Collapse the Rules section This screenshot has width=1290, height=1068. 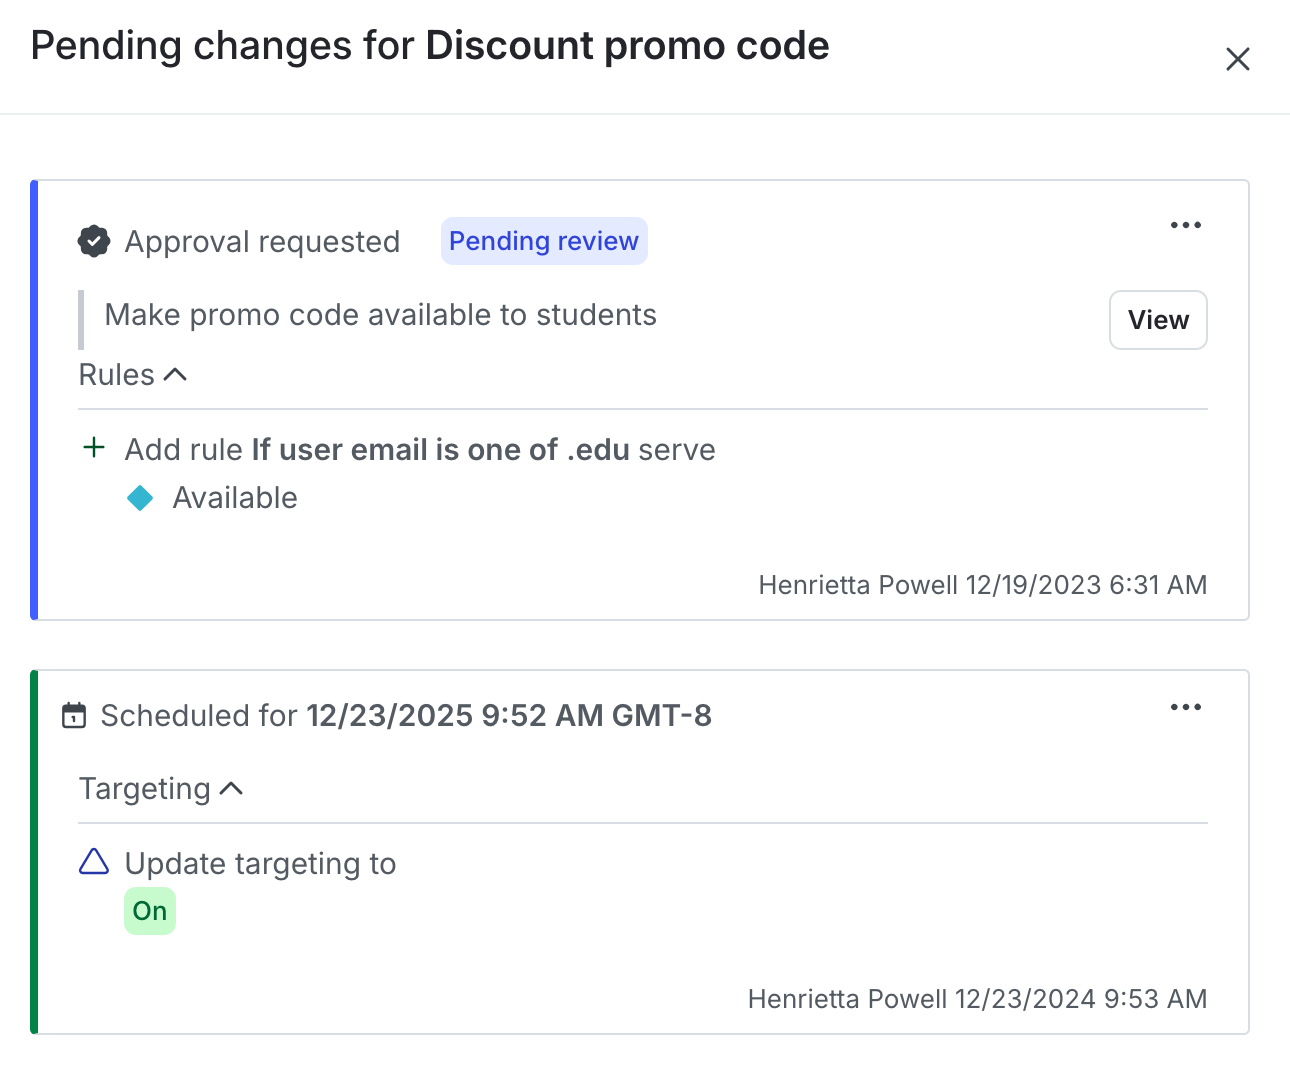click(133, 375)
